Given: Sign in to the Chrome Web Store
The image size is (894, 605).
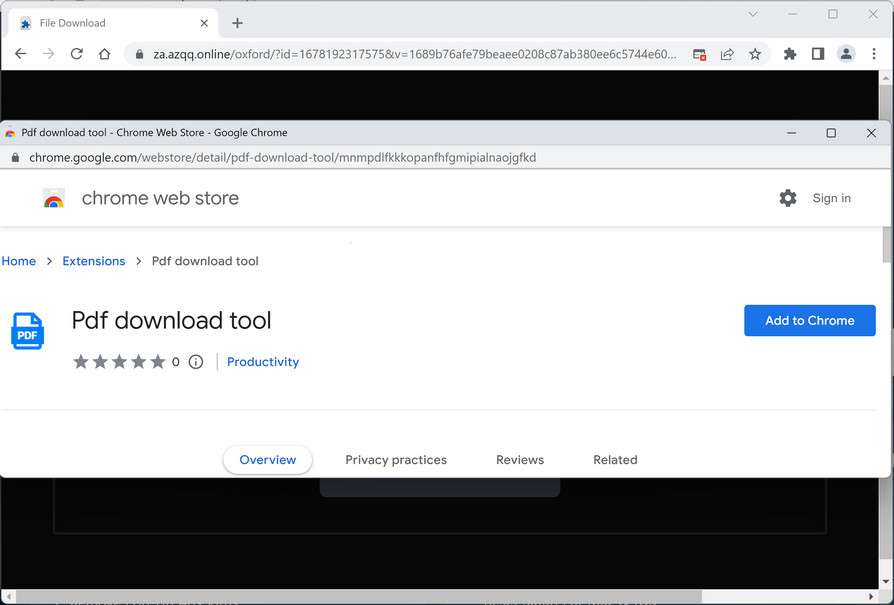Looking at the screenshot, I should 831,198.
